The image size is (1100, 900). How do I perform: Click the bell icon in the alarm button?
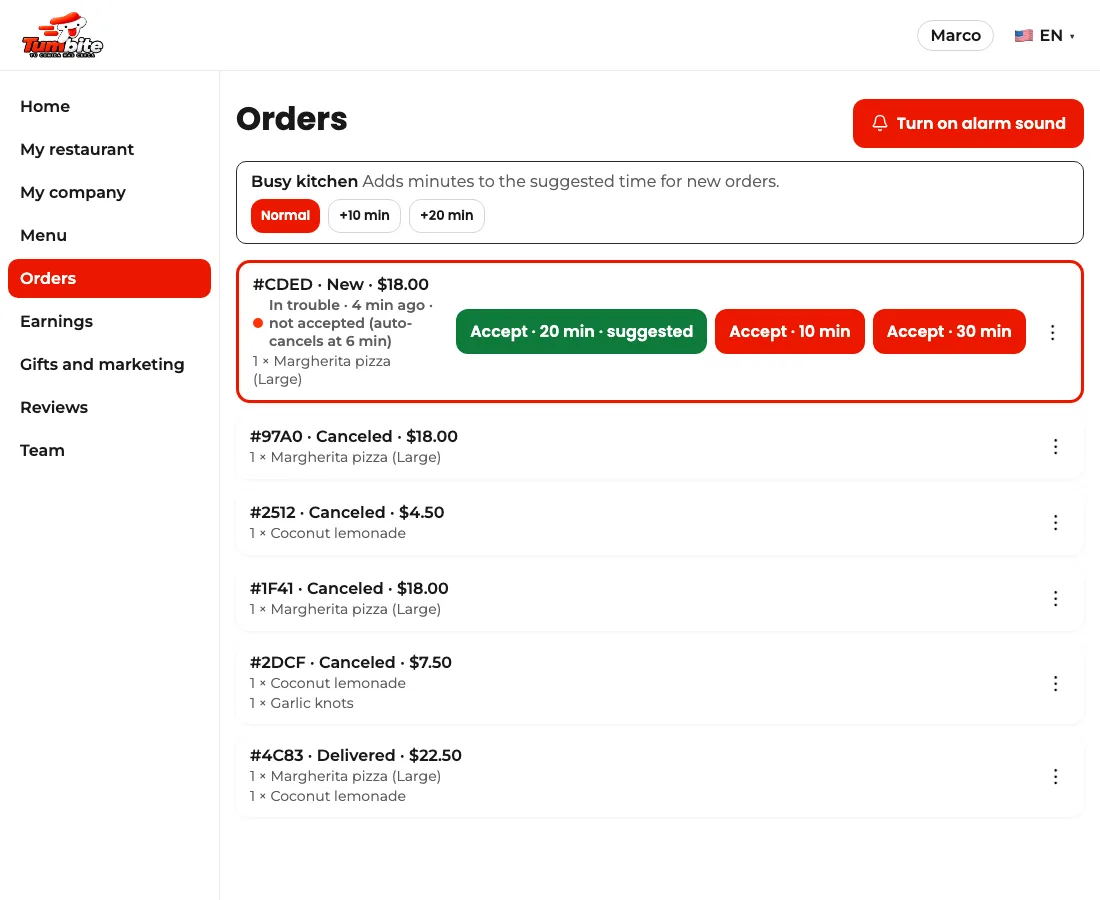(880, 123)
